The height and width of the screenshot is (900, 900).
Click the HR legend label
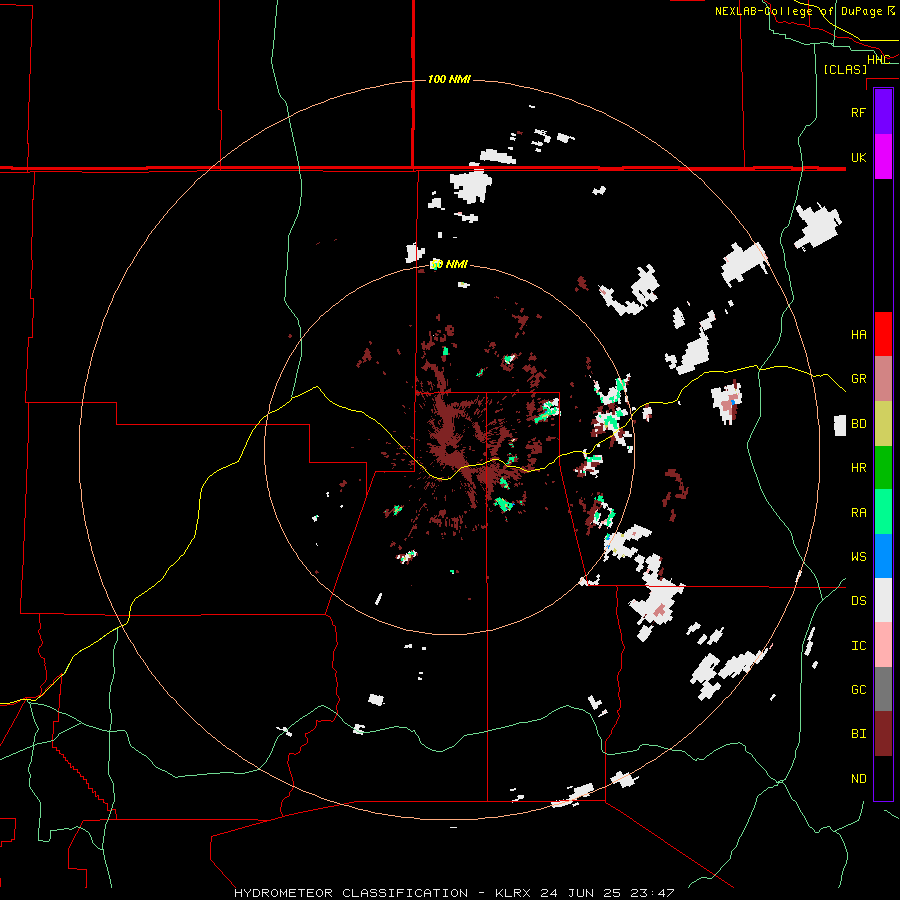858,468
